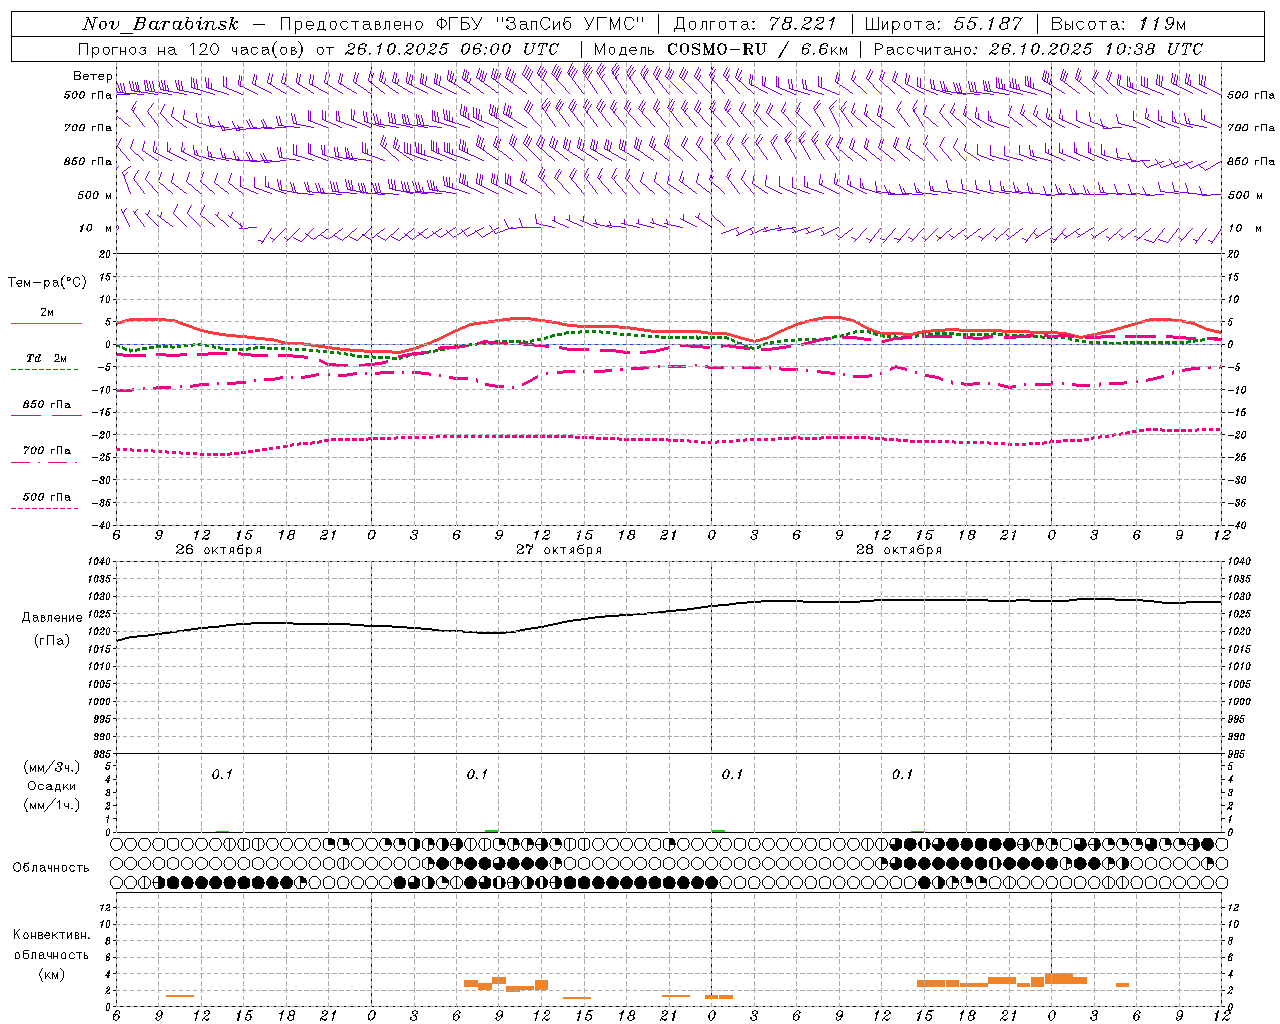This screenshot has width=1280, height=1024.
Task: Click the 'Ветер' wind panel label
Action: (92, 76)
